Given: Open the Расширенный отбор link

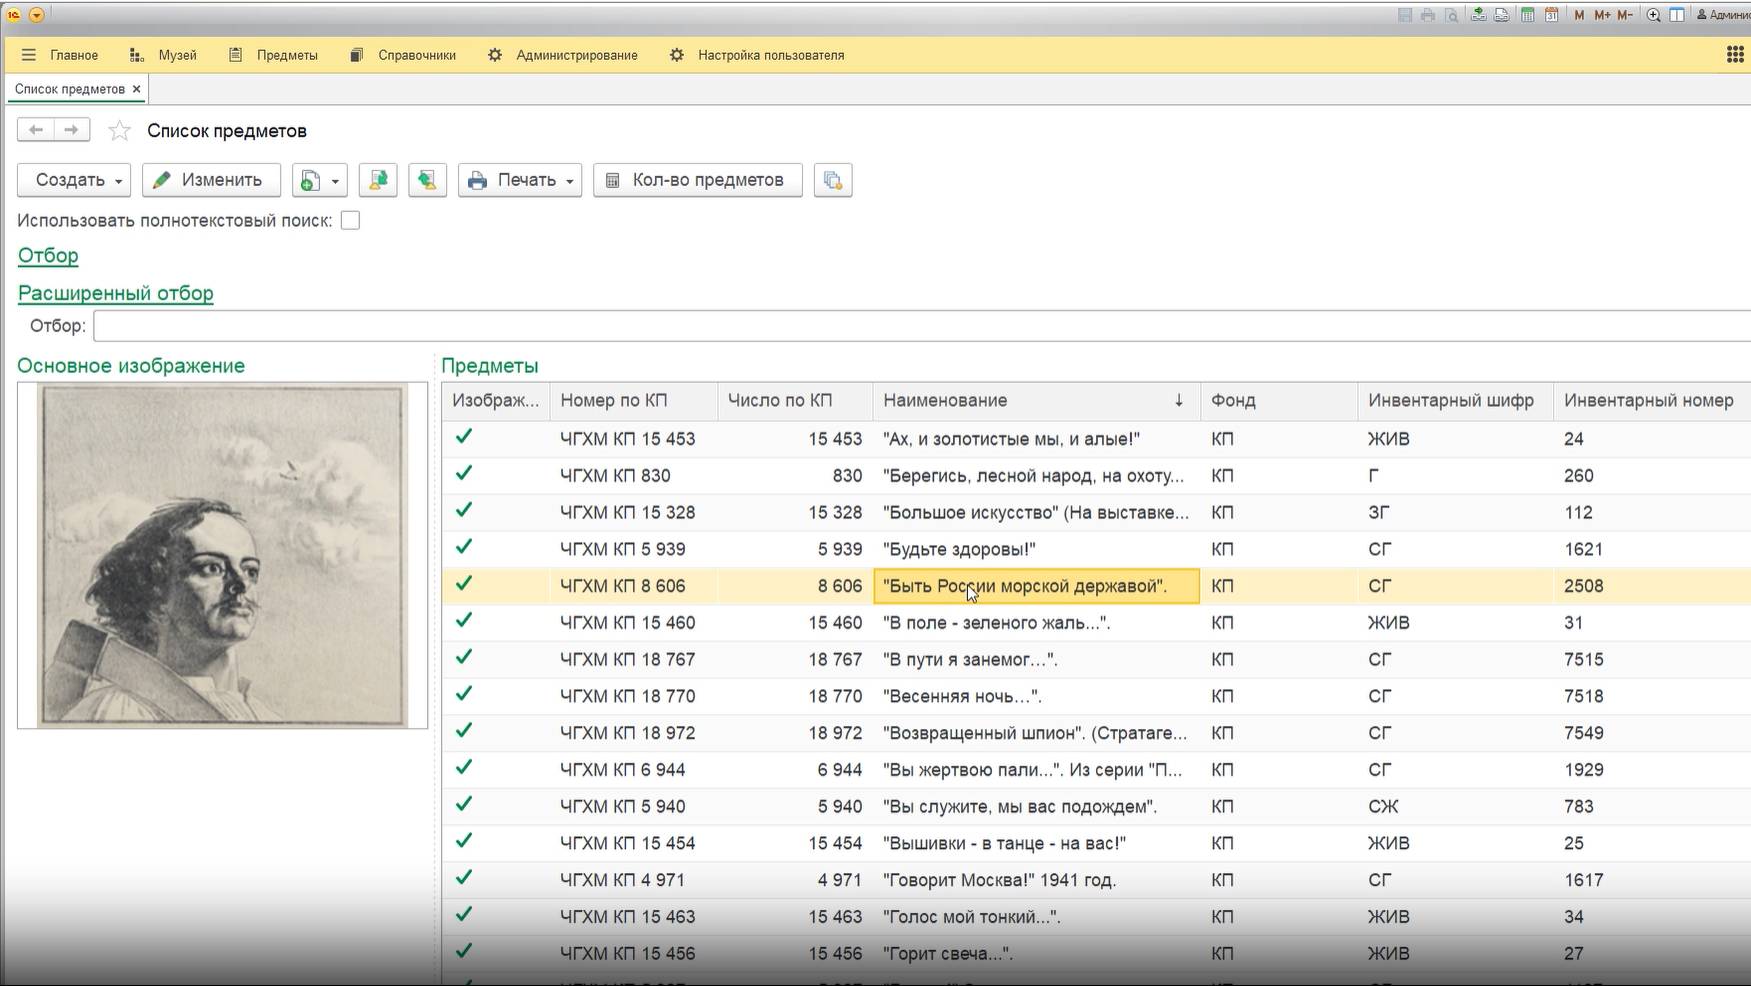Looking at the screenshot, I should (116, 293).
